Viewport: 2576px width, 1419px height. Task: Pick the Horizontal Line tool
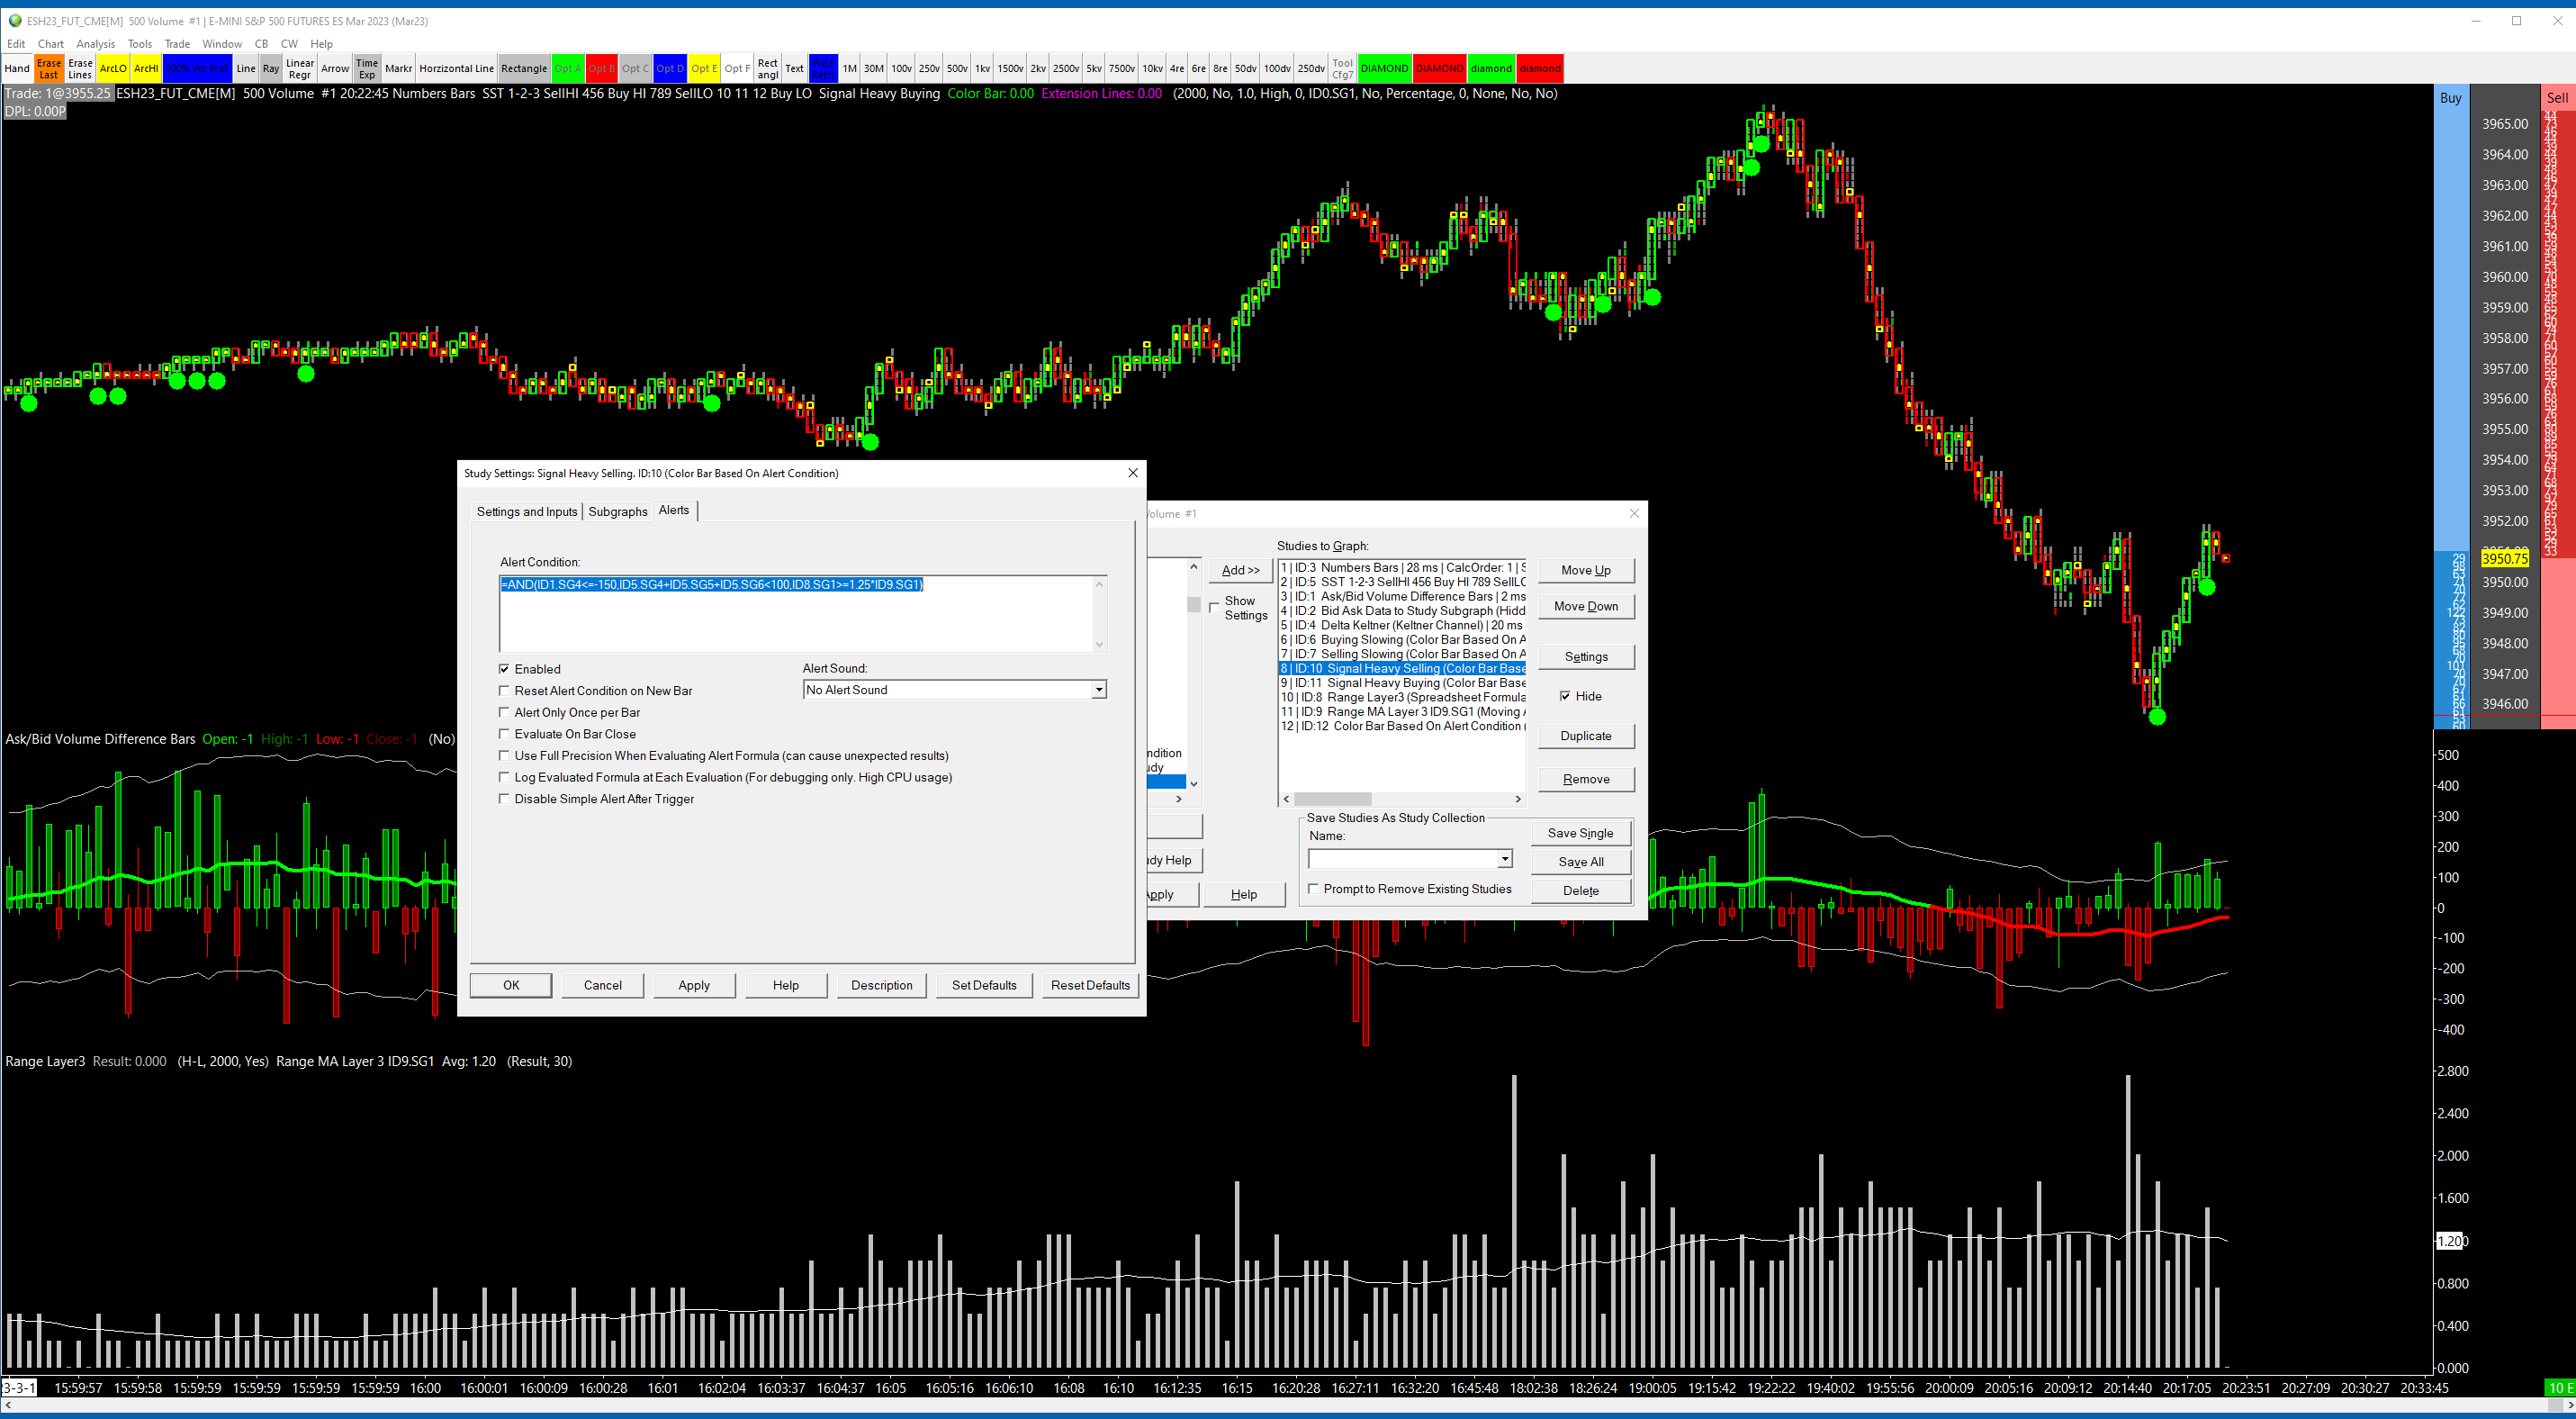(456, 69)
